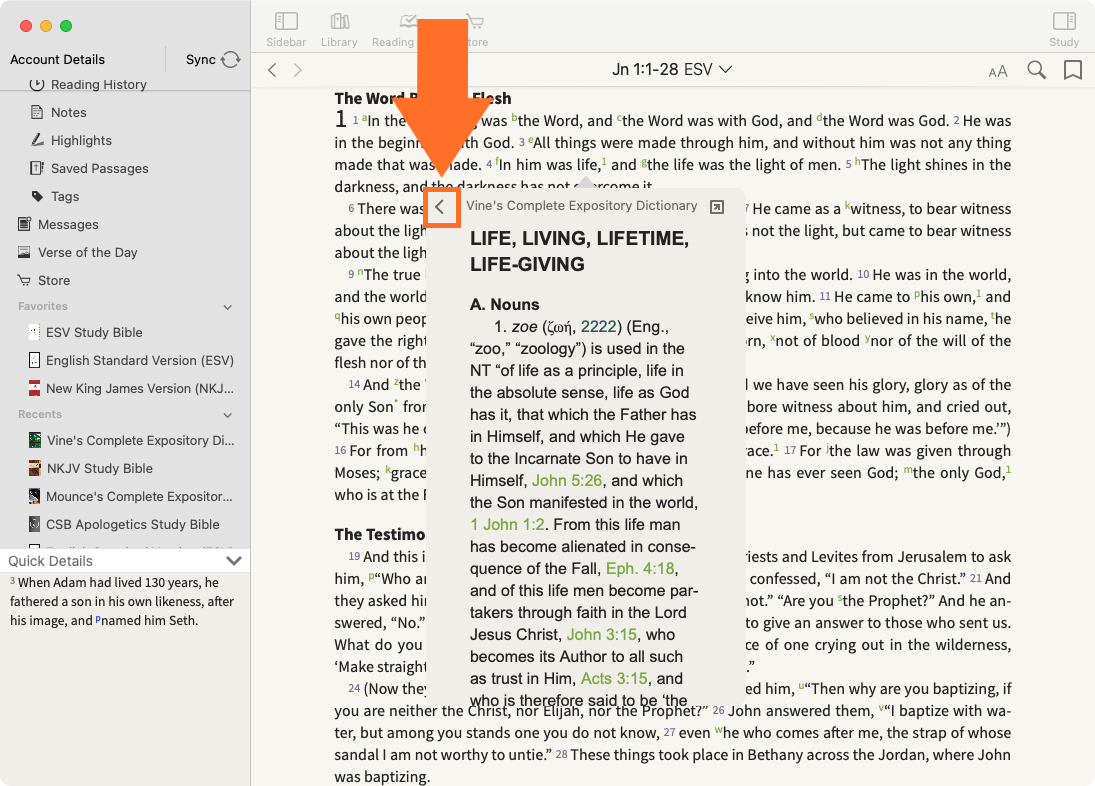Click verse number 19 in passage
Image resolution: width=1095 pixels, height=786 pixels.
coord(354,556)
